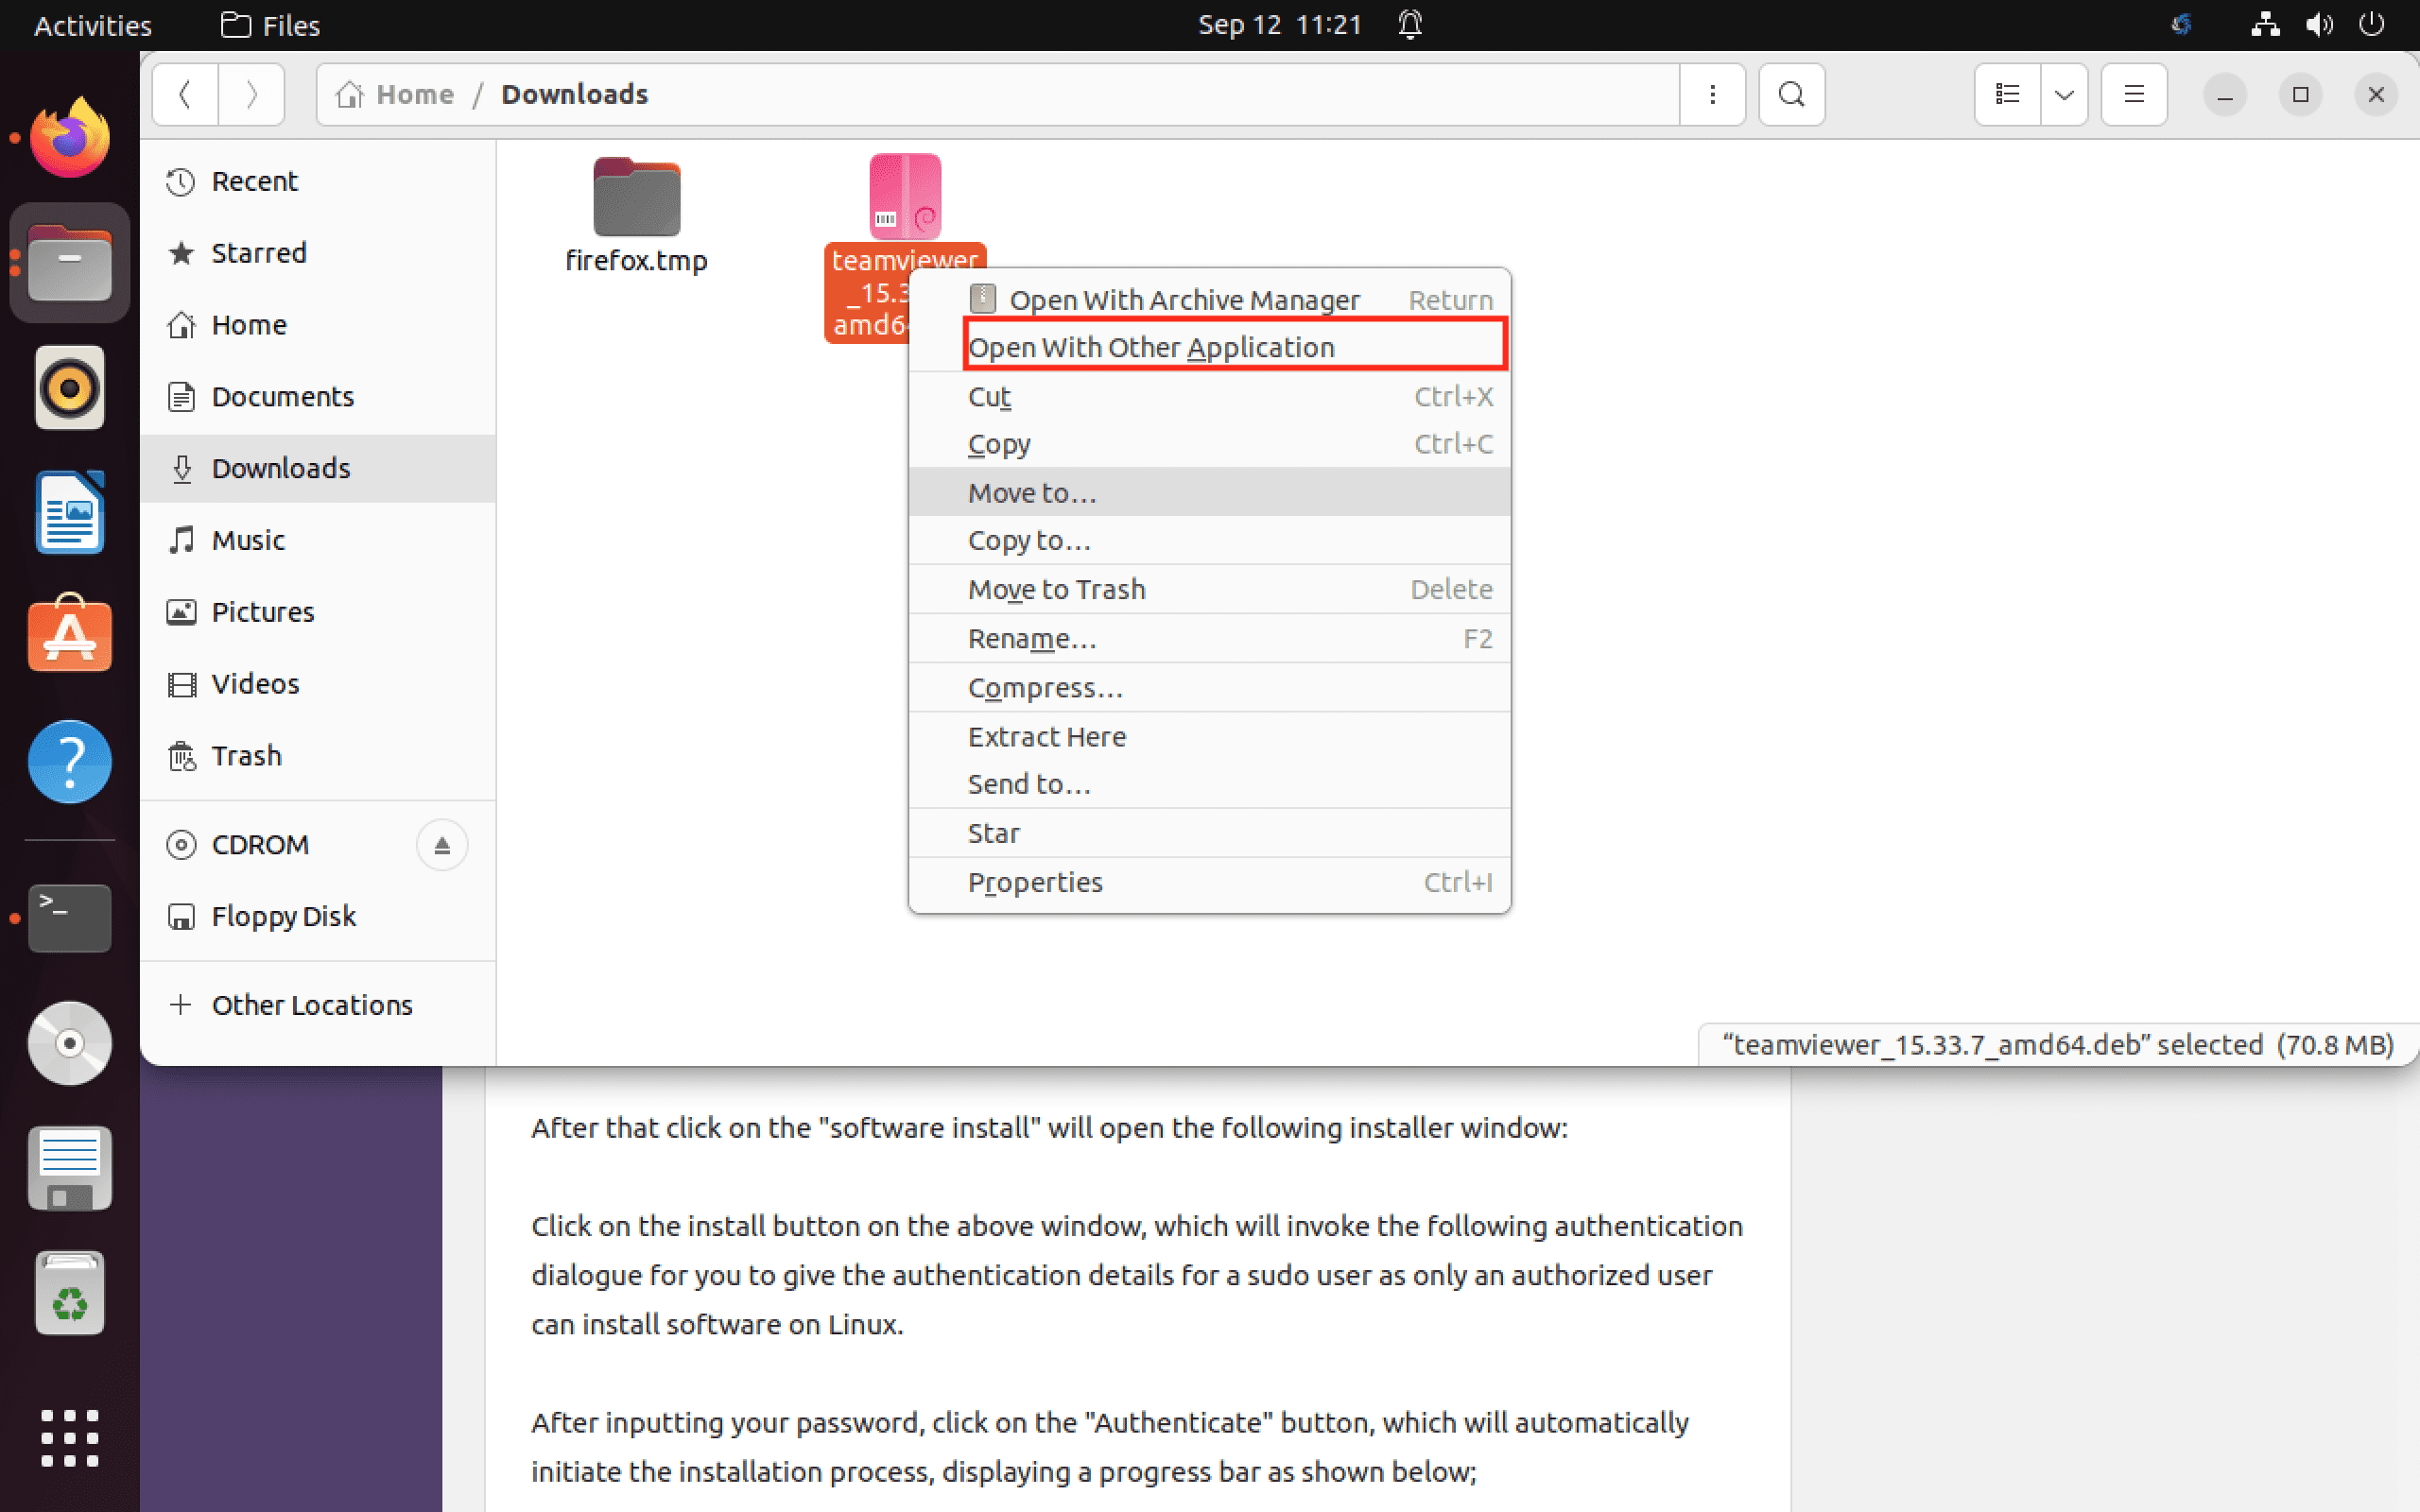Launch LibreOffice Writer from the dock
This screenshot has height=1512, width=2420.
click(x=69, y=512)
